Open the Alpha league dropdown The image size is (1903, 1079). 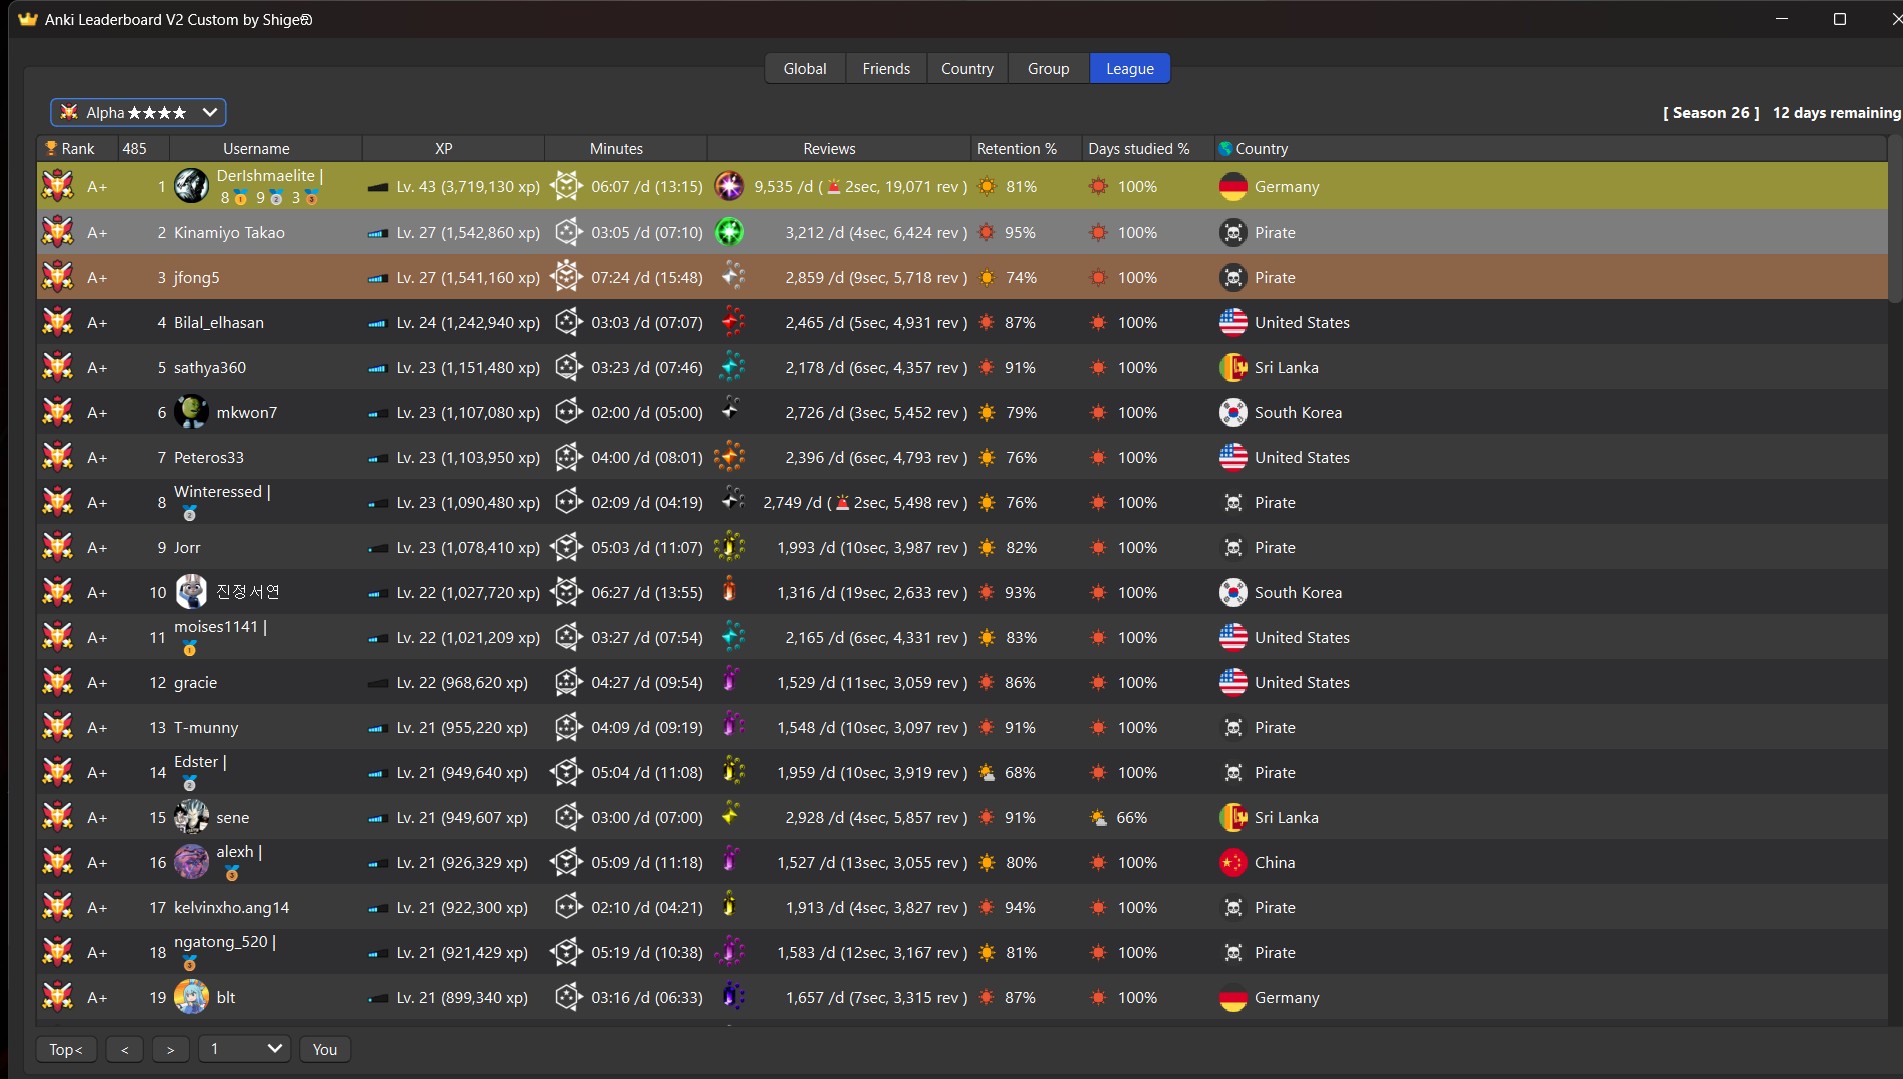click(x=138, y=112)
